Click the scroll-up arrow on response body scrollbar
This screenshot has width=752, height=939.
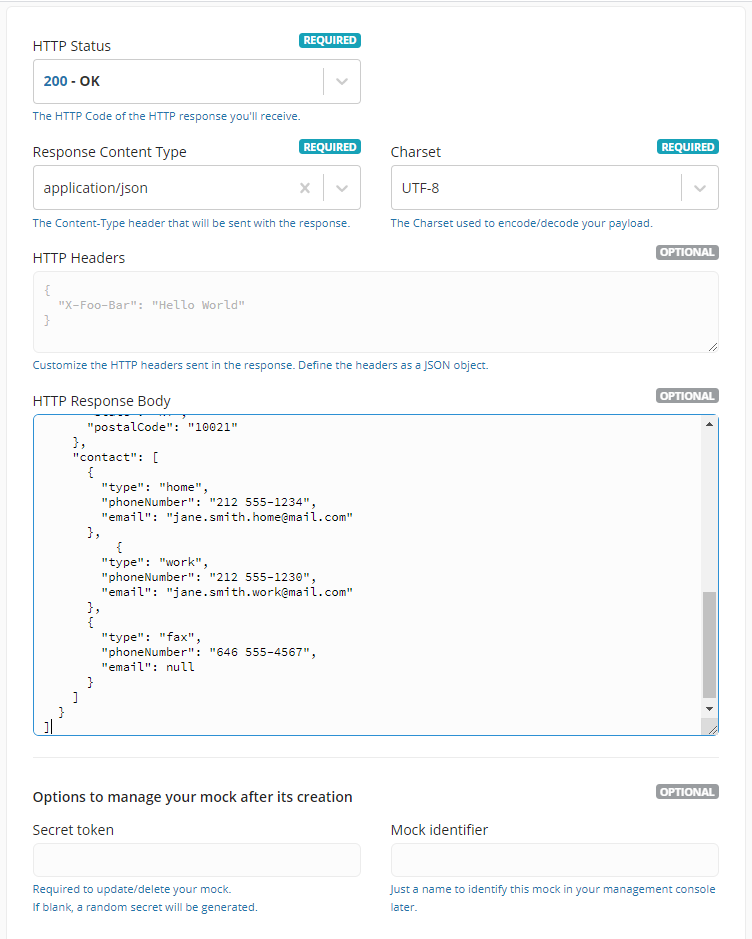(x=710, y=424)
